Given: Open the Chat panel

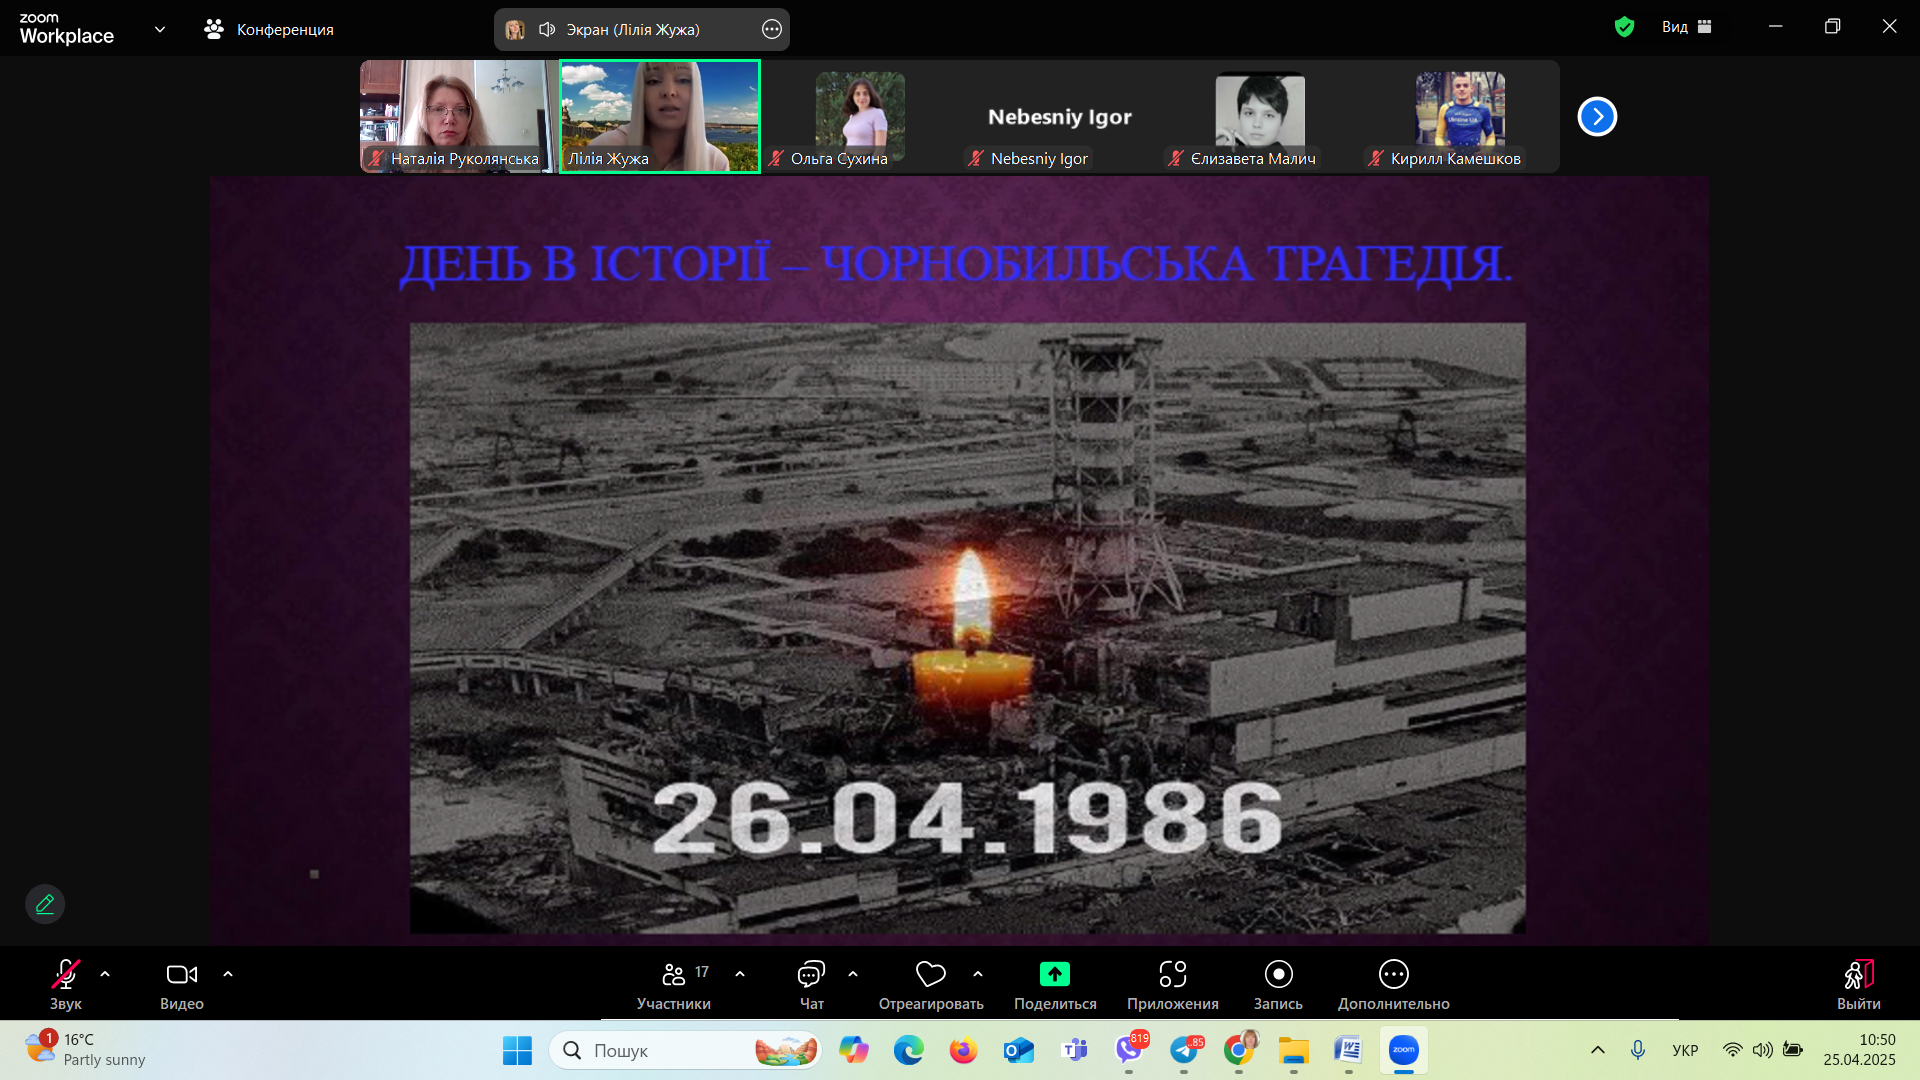Looking at the screenshot, I should 811,975.
